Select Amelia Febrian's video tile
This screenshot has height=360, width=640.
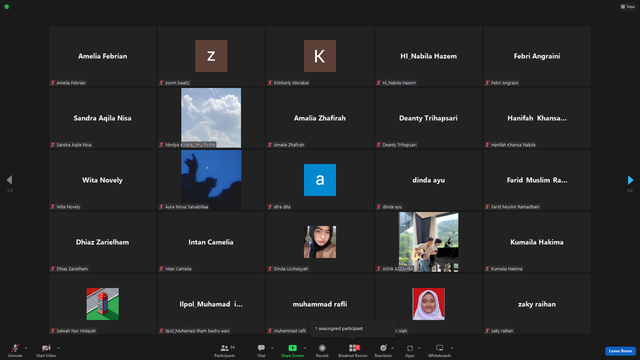pyautogui.click(x=102, y=56)
